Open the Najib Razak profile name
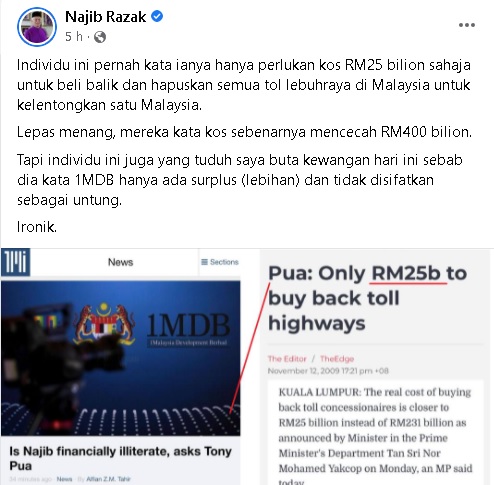 click(x=106, y=17)
